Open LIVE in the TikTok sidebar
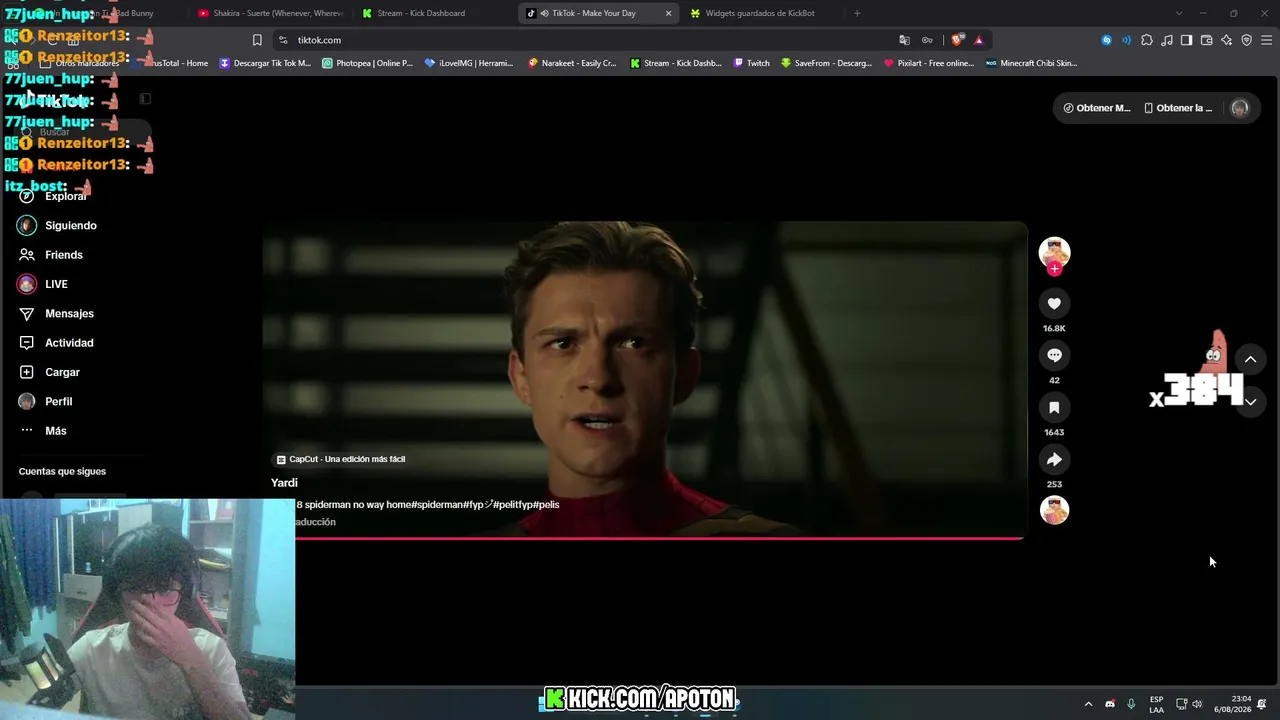1280x720 pixels. (56, 284)
